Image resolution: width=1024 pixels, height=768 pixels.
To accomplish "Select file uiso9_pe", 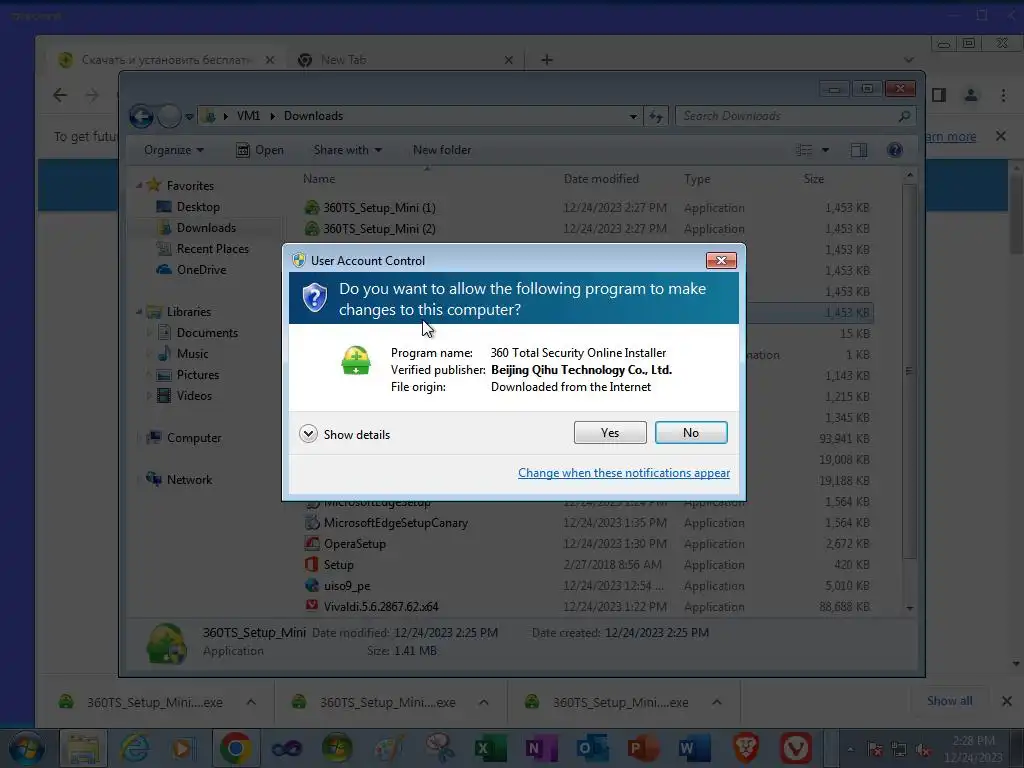I will click(x=347, y=586).
